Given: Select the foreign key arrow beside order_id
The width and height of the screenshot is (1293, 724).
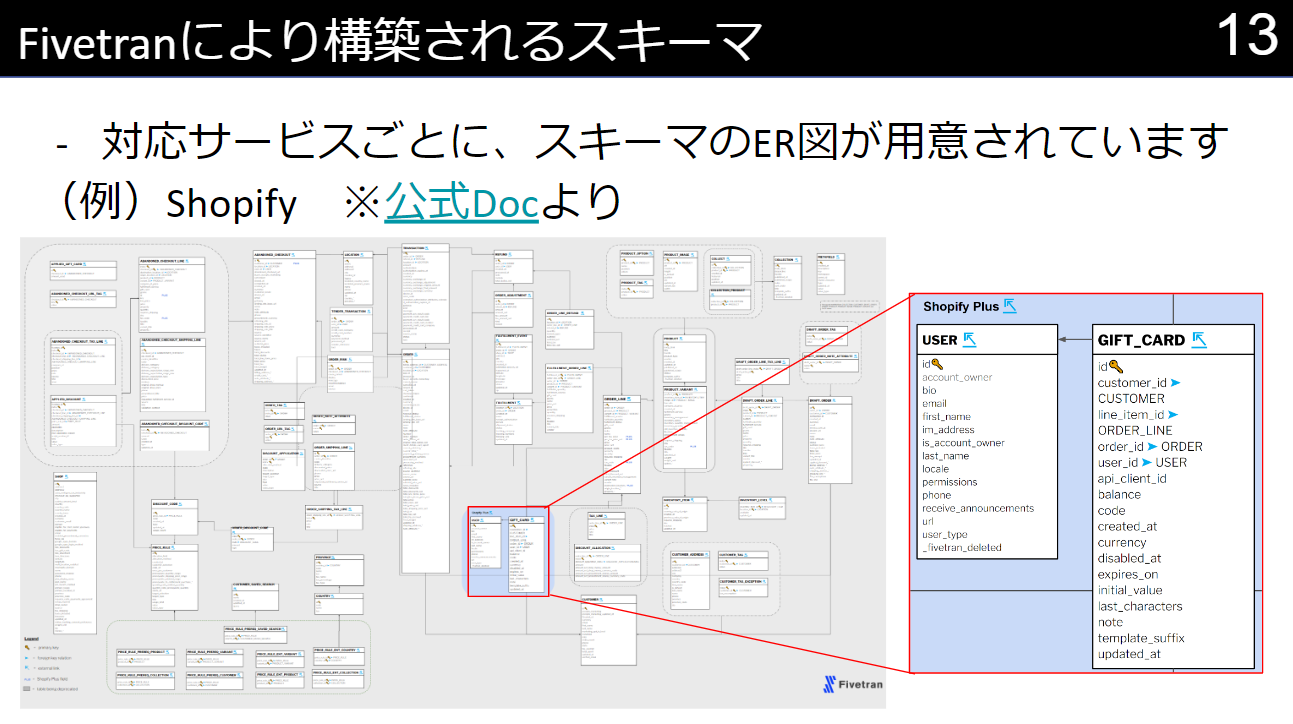Looking at the screenshot, I should coord(1153,447).
